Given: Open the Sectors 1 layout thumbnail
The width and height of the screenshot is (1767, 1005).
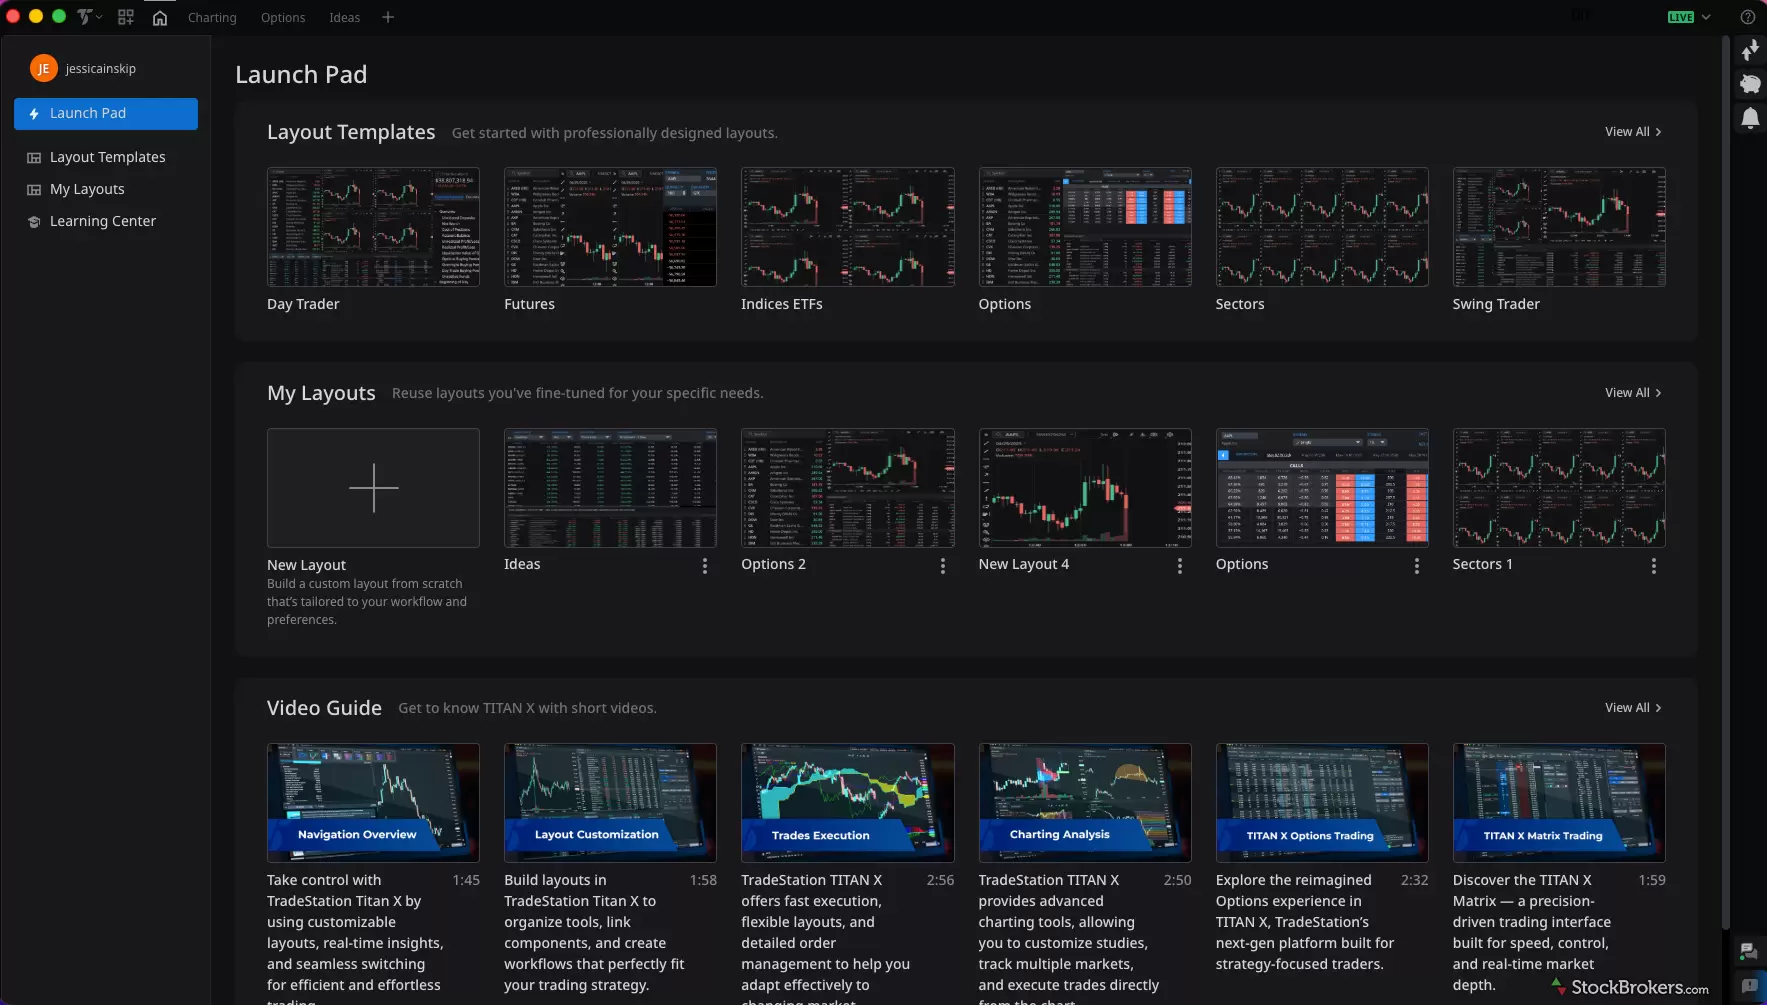Looking at the screenshot, I should [x=1559, y=488].
